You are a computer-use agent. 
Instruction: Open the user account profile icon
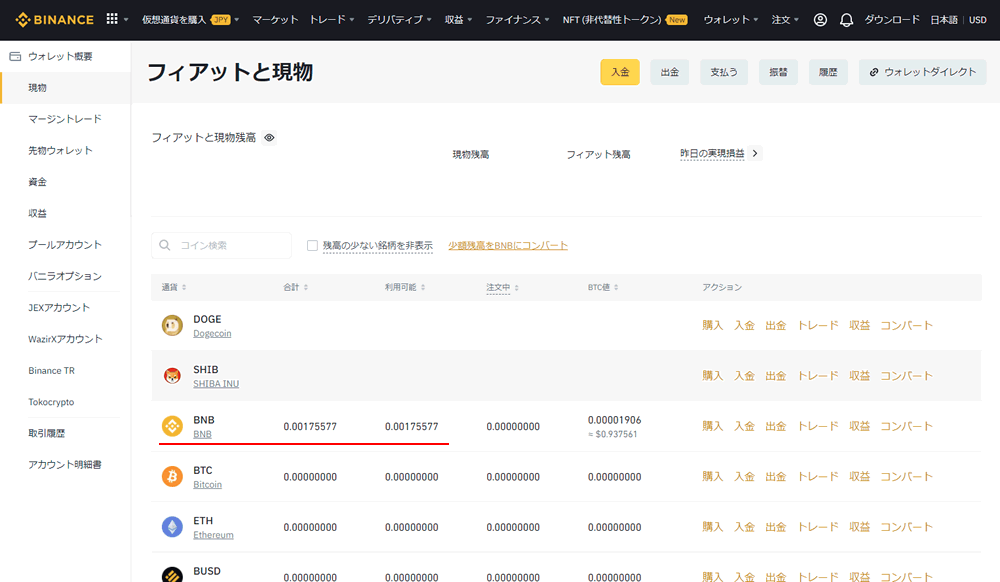(820, 20)
